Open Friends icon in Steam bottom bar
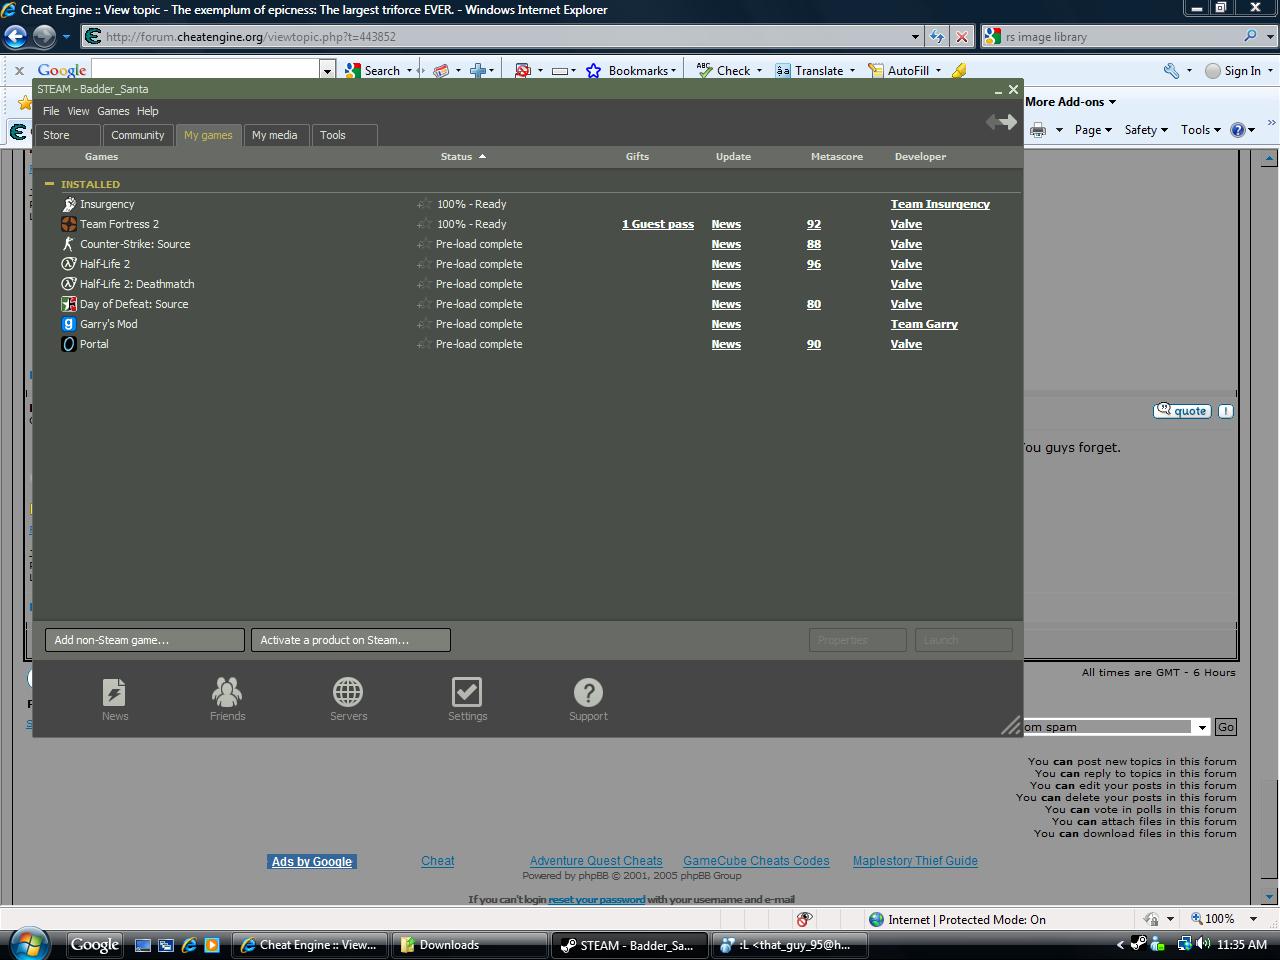 (227, 699)
